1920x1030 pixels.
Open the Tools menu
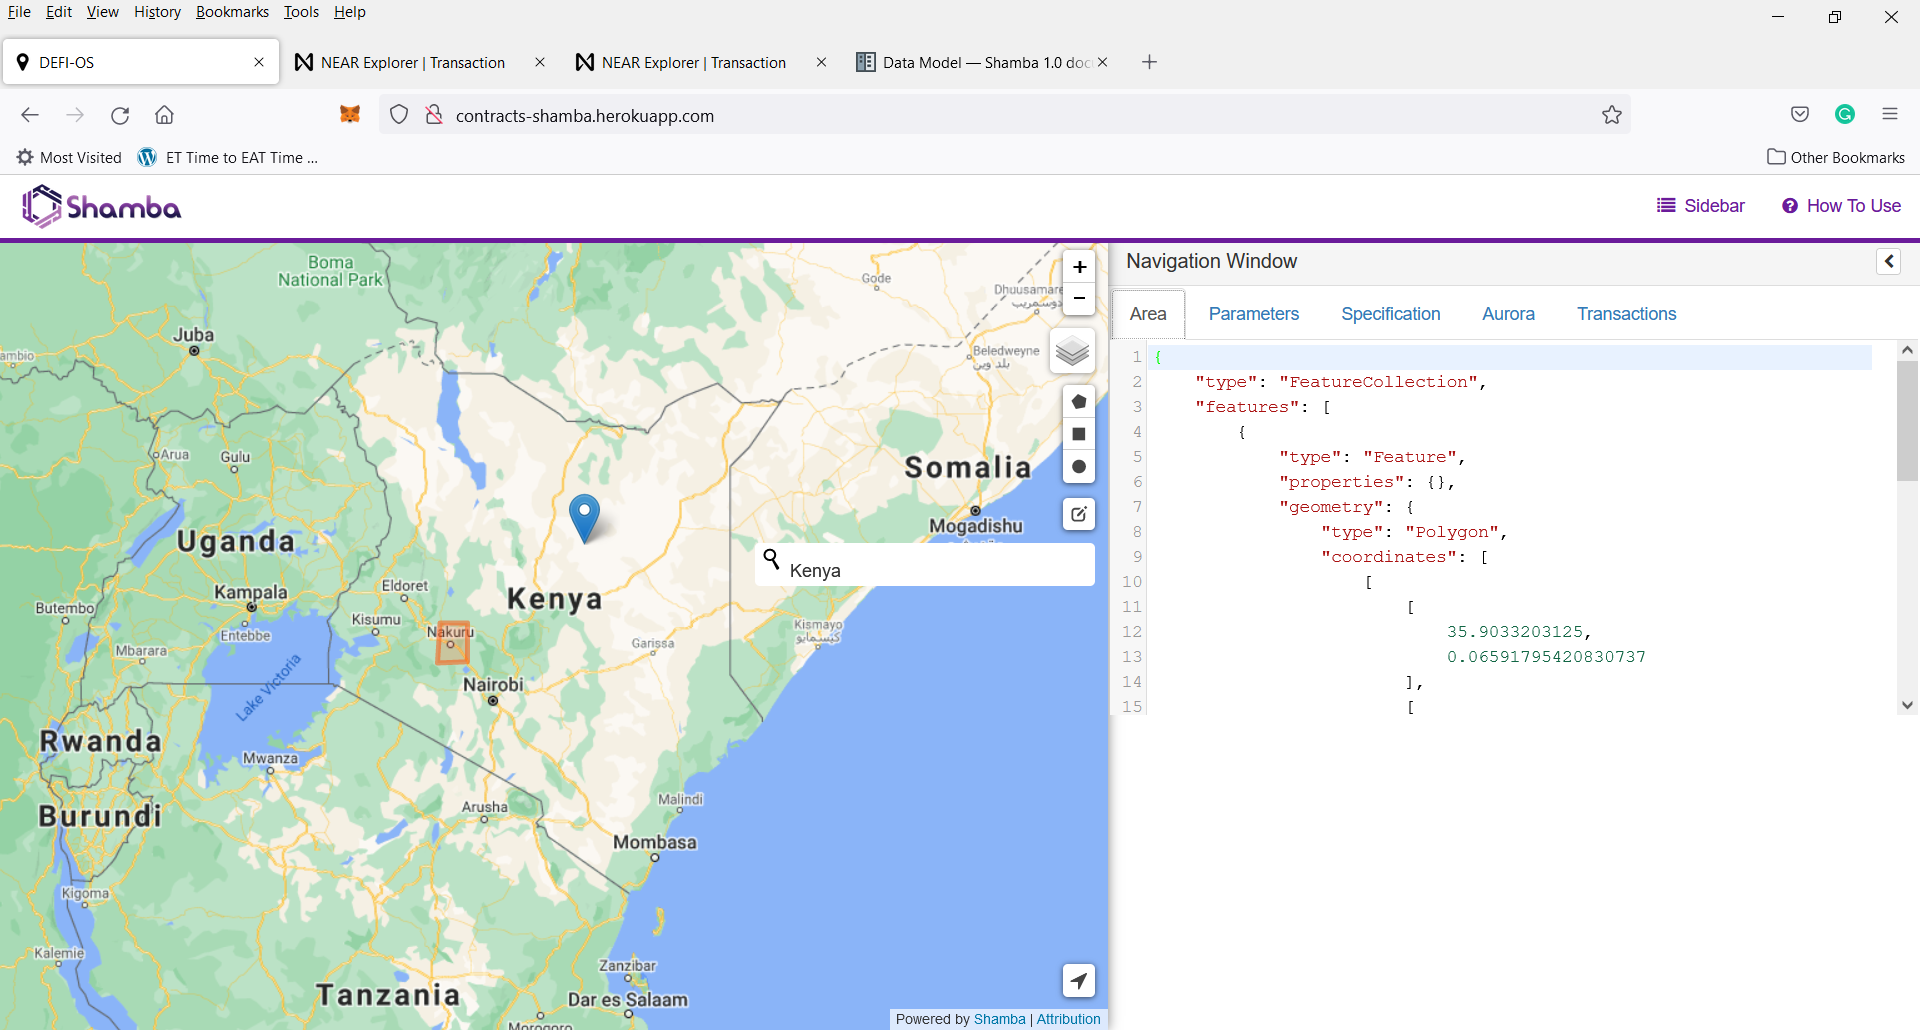[301, 12]
